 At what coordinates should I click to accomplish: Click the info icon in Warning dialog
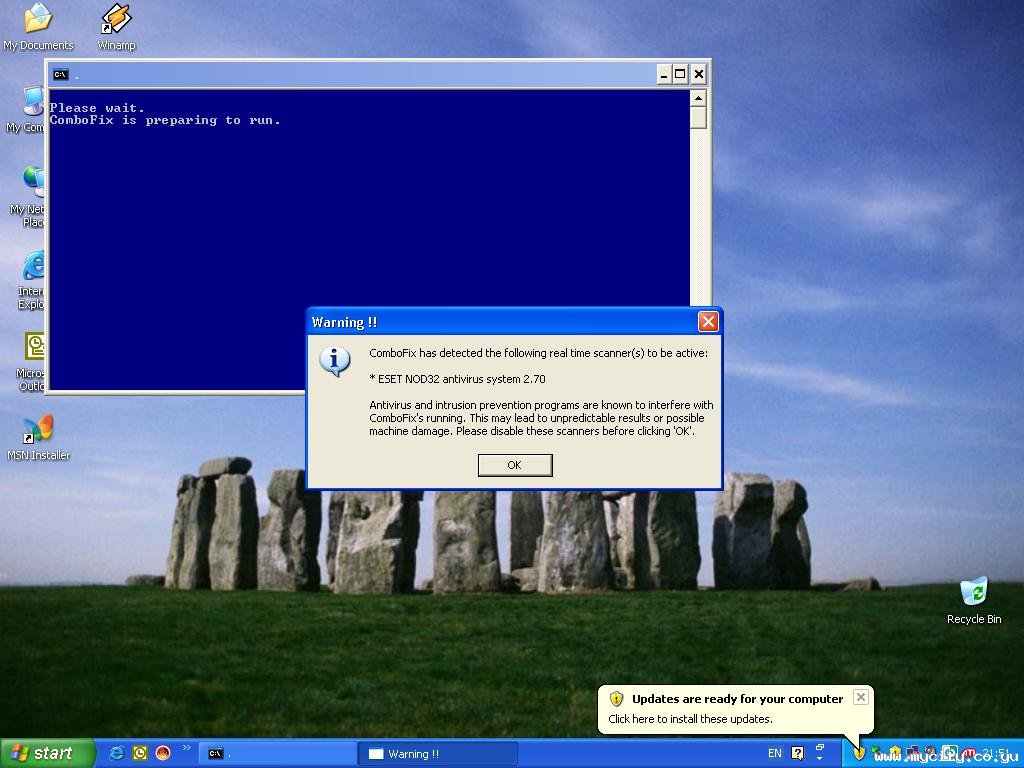pos(334,360)
